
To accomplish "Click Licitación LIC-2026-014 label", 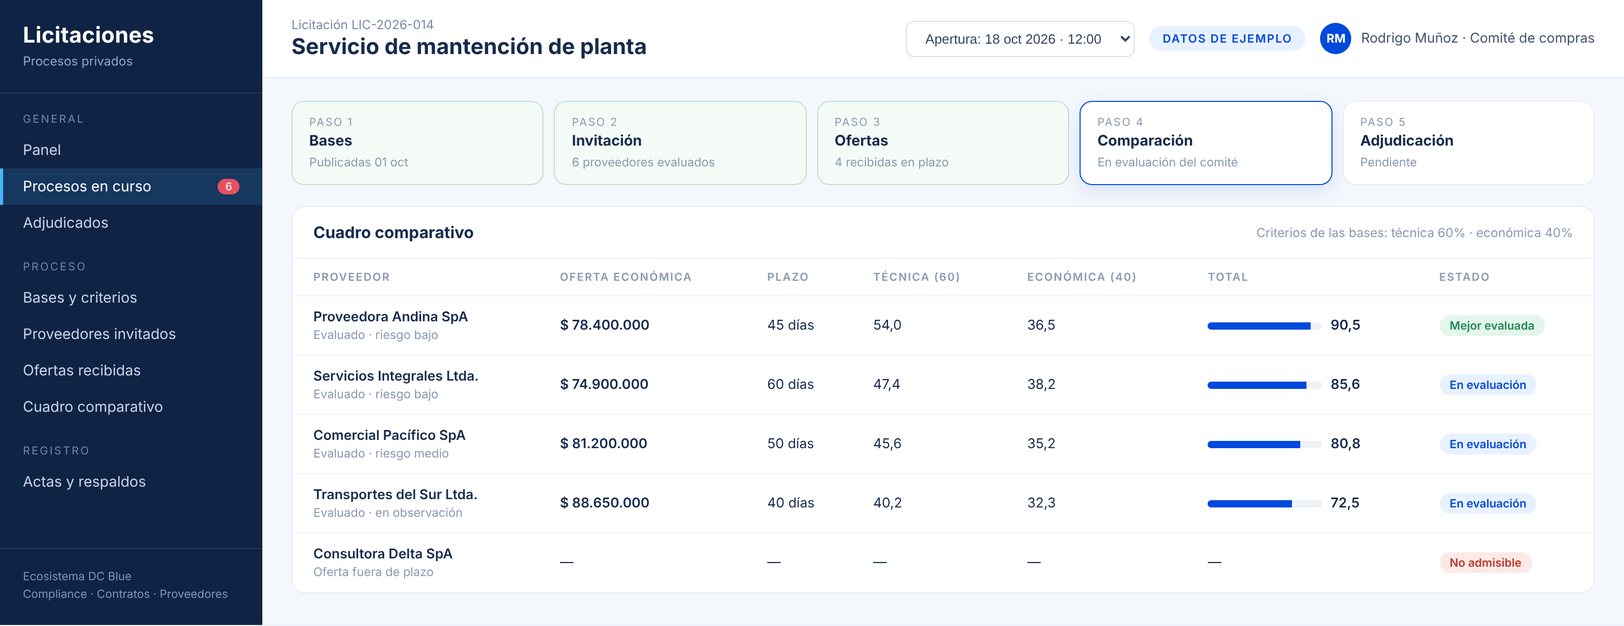I will pos(362,25).
